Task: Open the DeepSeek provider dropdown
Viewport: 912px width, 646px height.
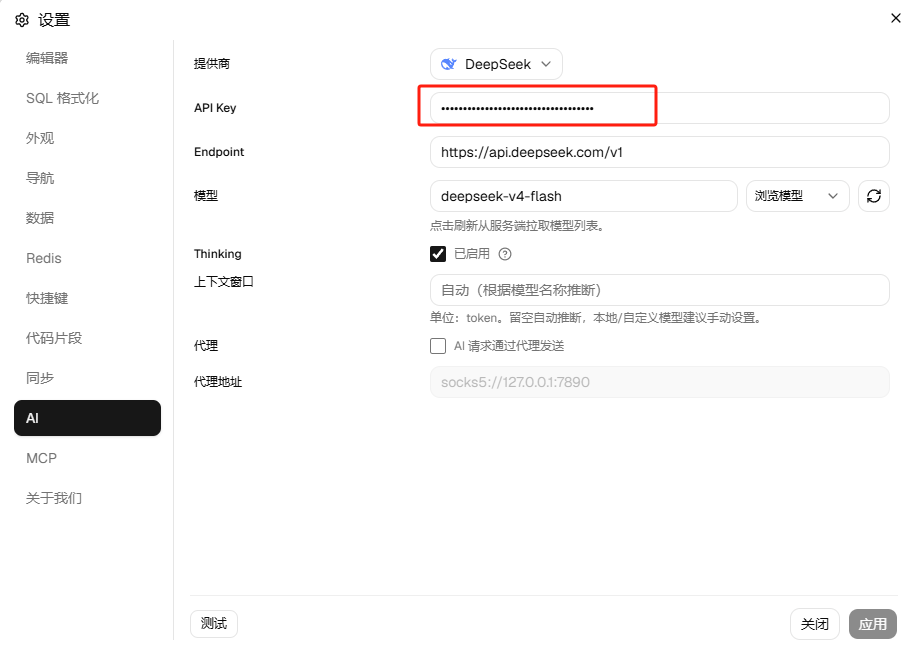Action: [496, 64]
